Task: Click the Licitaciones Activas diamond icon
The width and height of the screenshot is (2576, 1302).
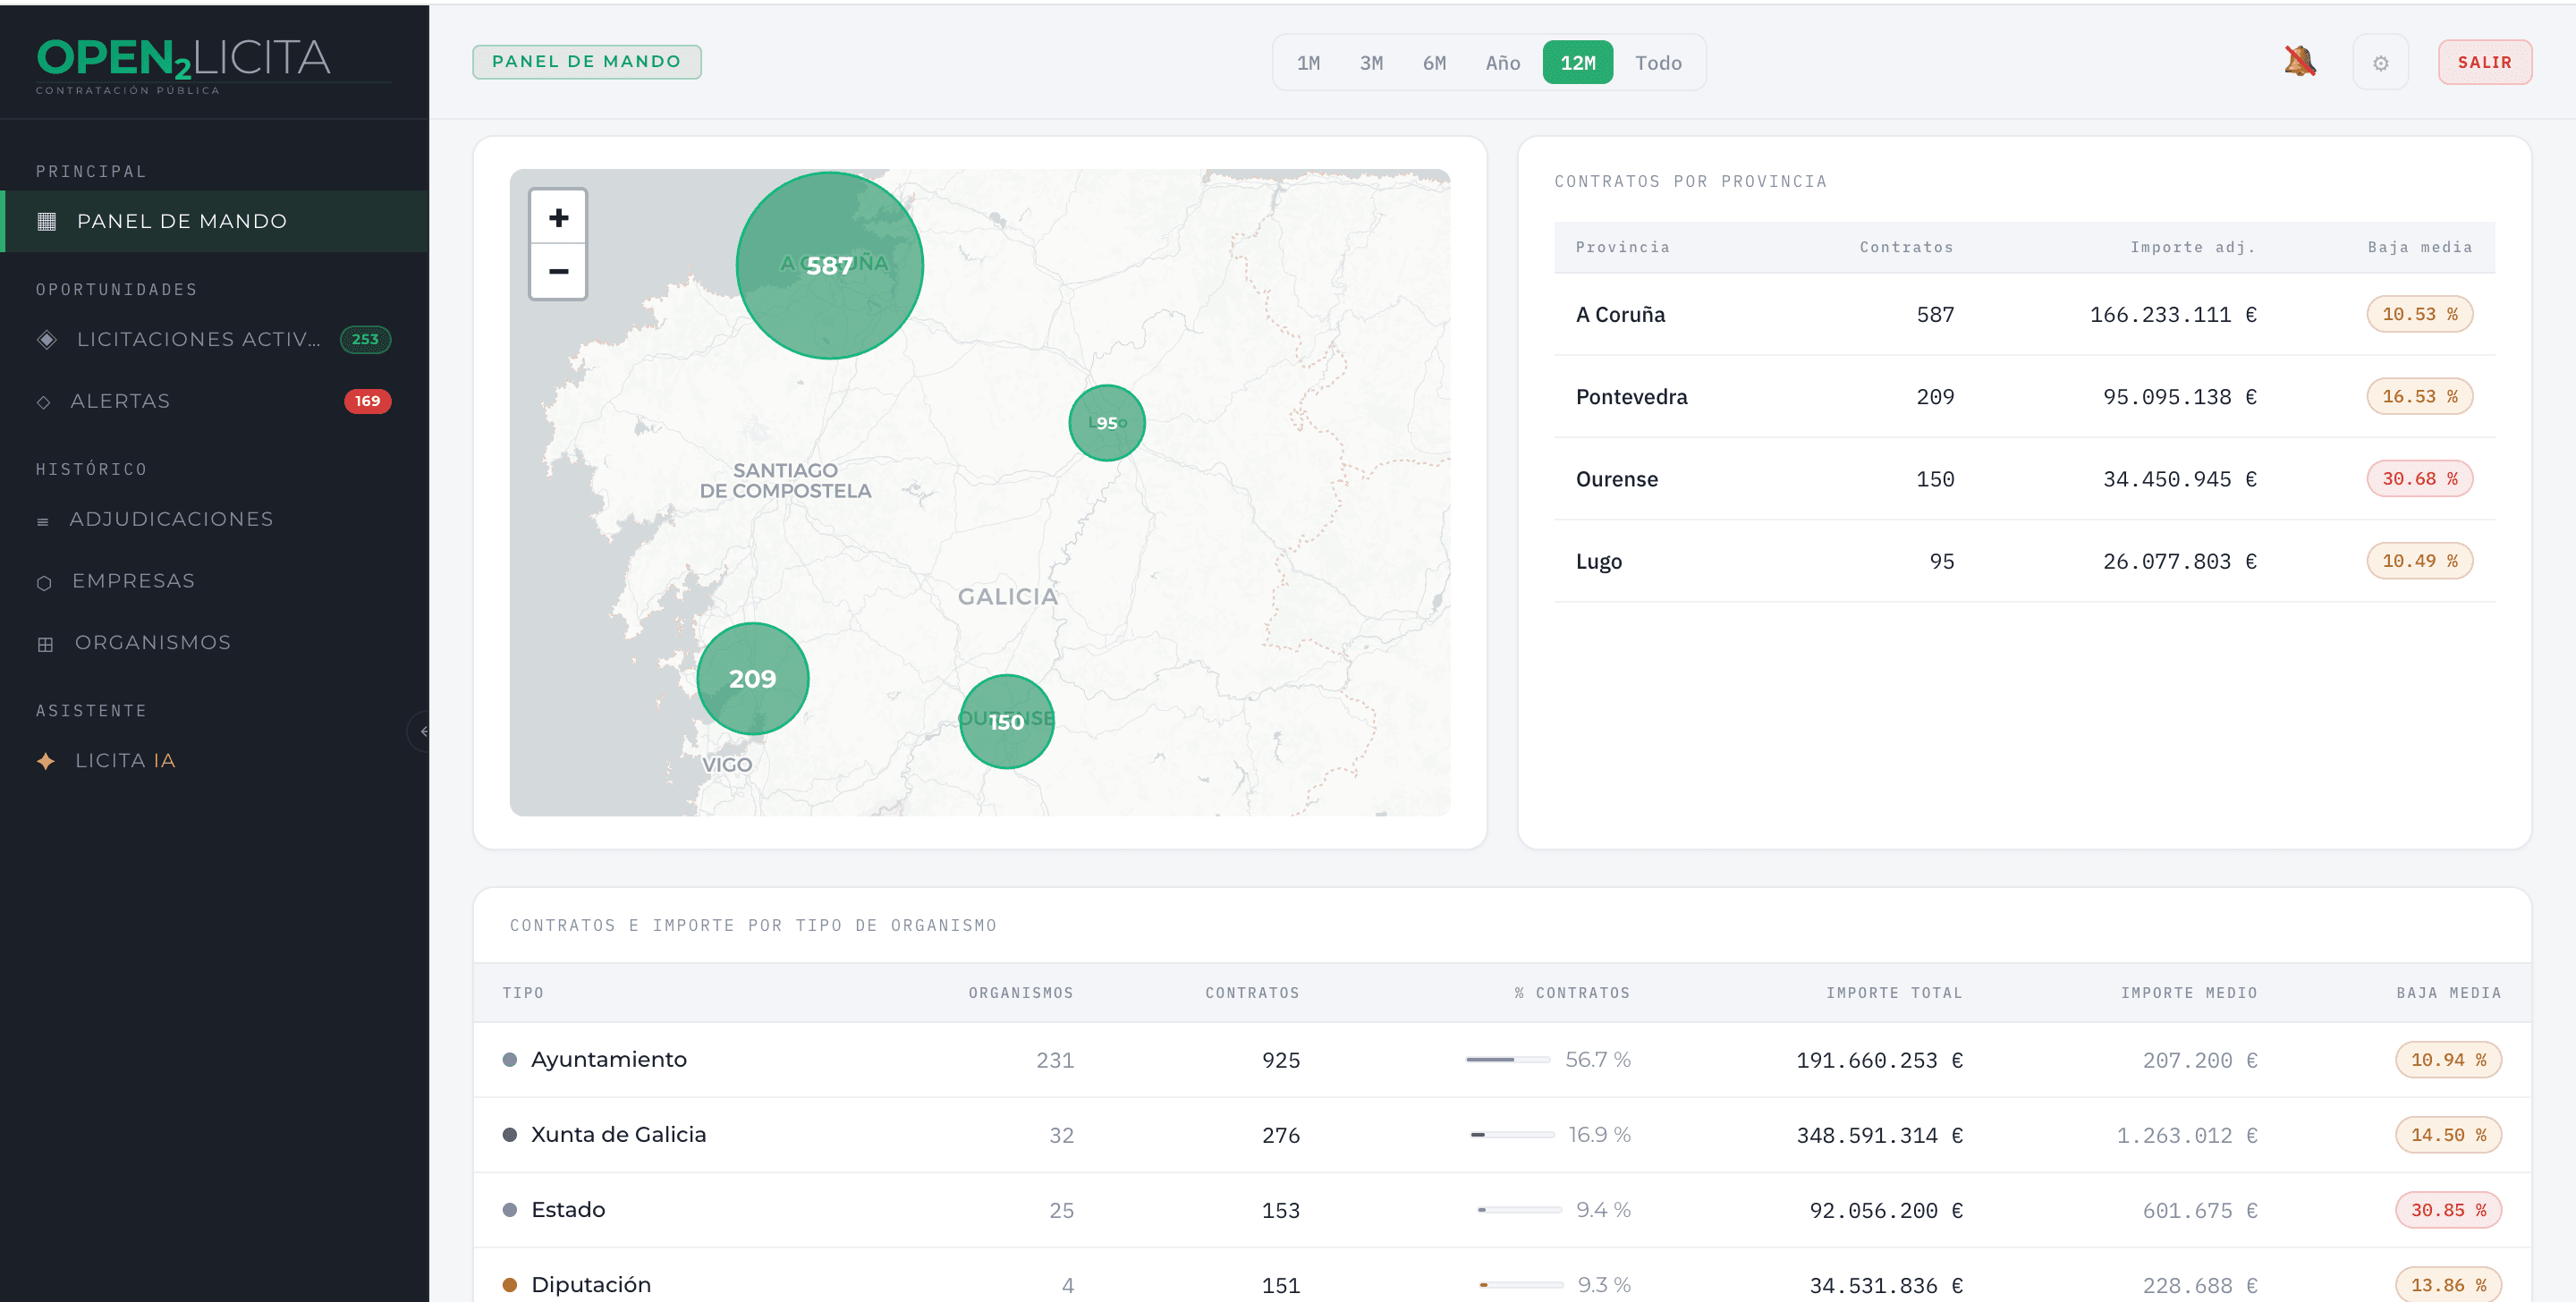Action: tap(46, 339)
